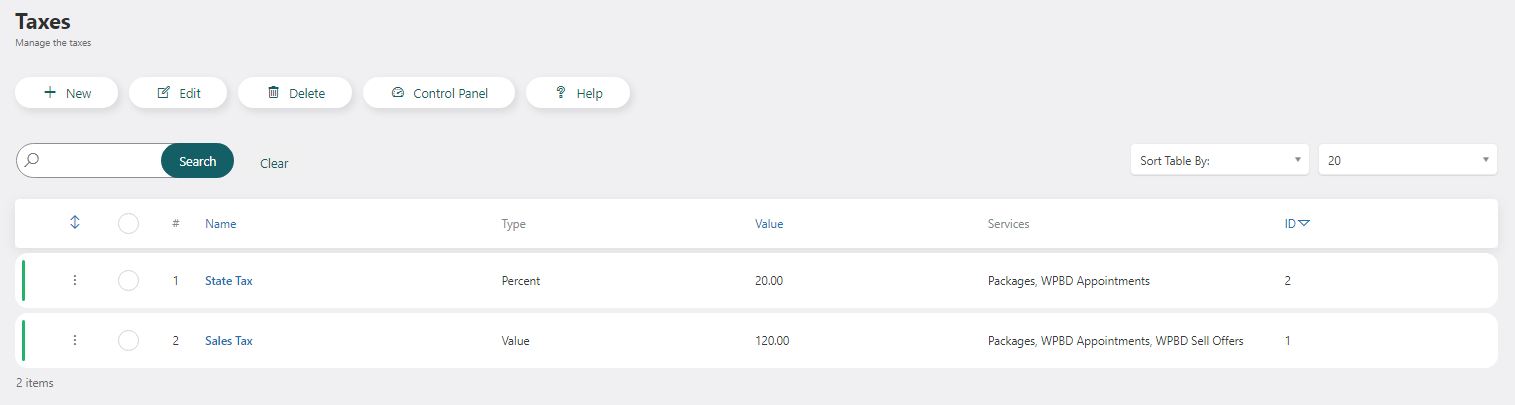
Task: Select the Sales Tax row checkbox
Action: pos(128,341)
